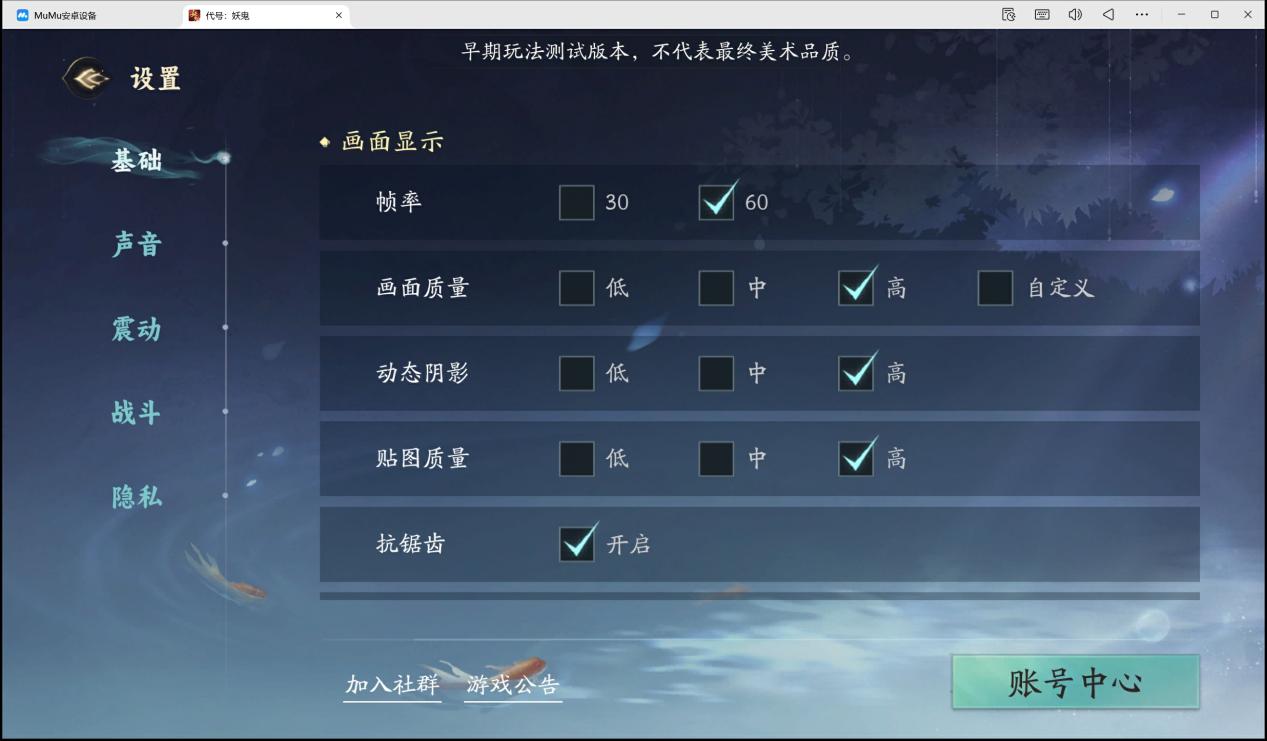Open the 战斗 settings tab
Image resolution: width=1267 pixels, height=741 pixels.
tap(137, 412)
